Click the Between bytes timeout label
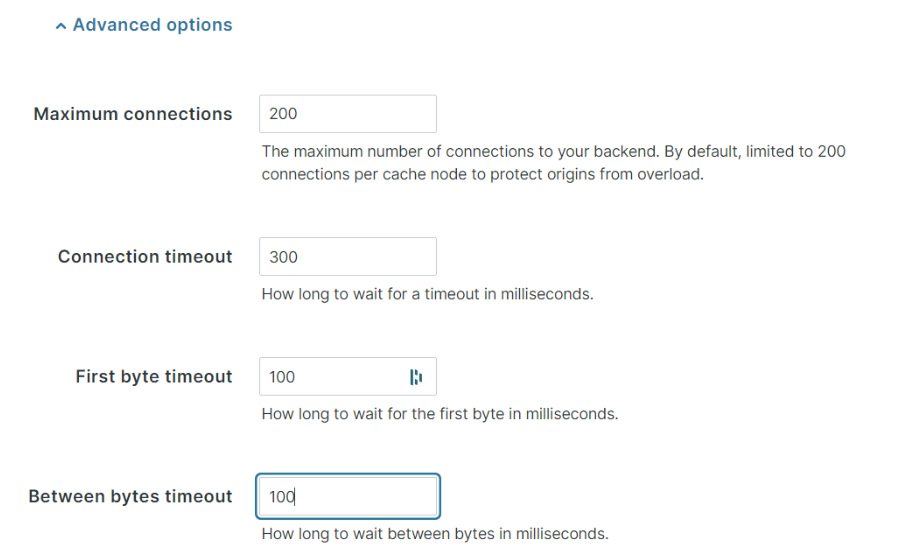 tap(130, 496)
